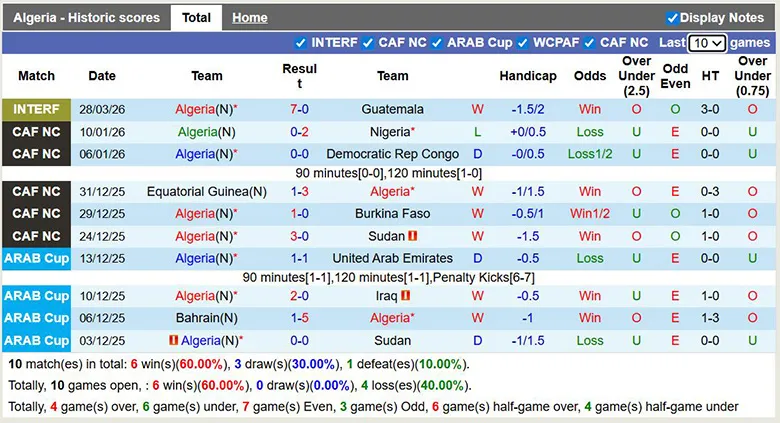This screenshot has width=780, height=423.
Task: Open the United Arab Emirates team link
Action: tap(392, 258)
